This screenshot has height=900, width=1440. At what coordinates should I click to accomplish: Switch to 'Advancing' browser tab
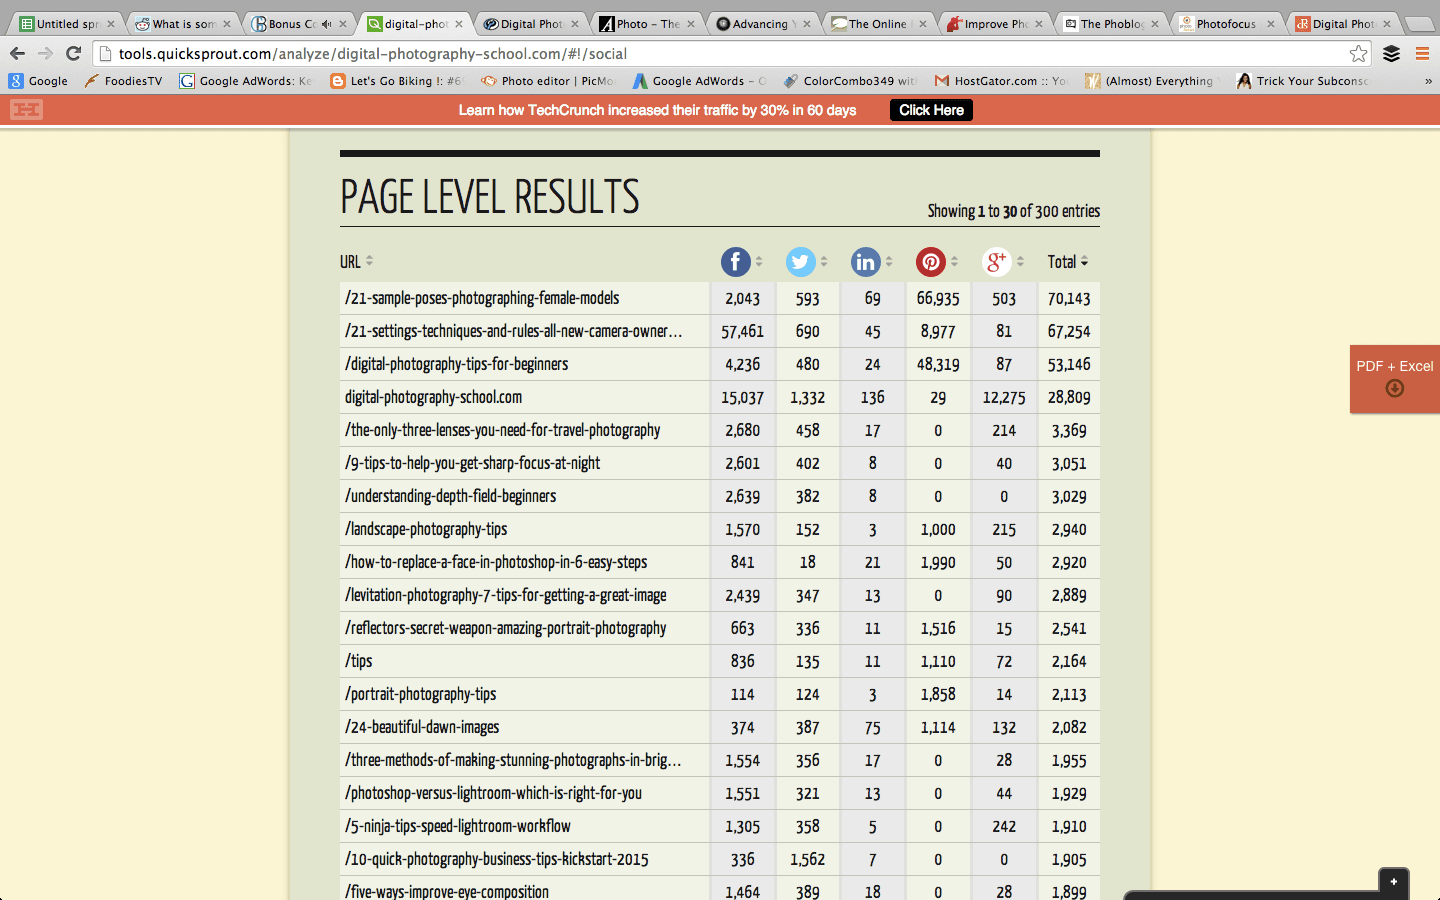(762, 24)
